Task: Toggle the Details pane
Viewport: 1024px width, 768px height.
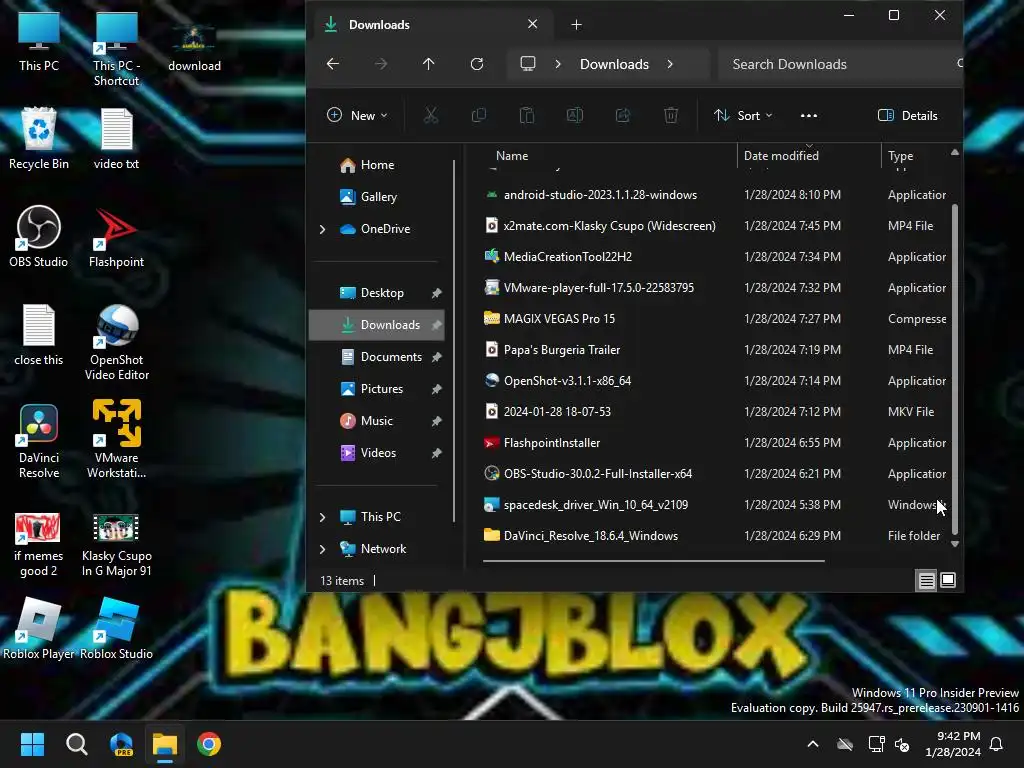Action: pyautogui.click(x=908, y=116)
